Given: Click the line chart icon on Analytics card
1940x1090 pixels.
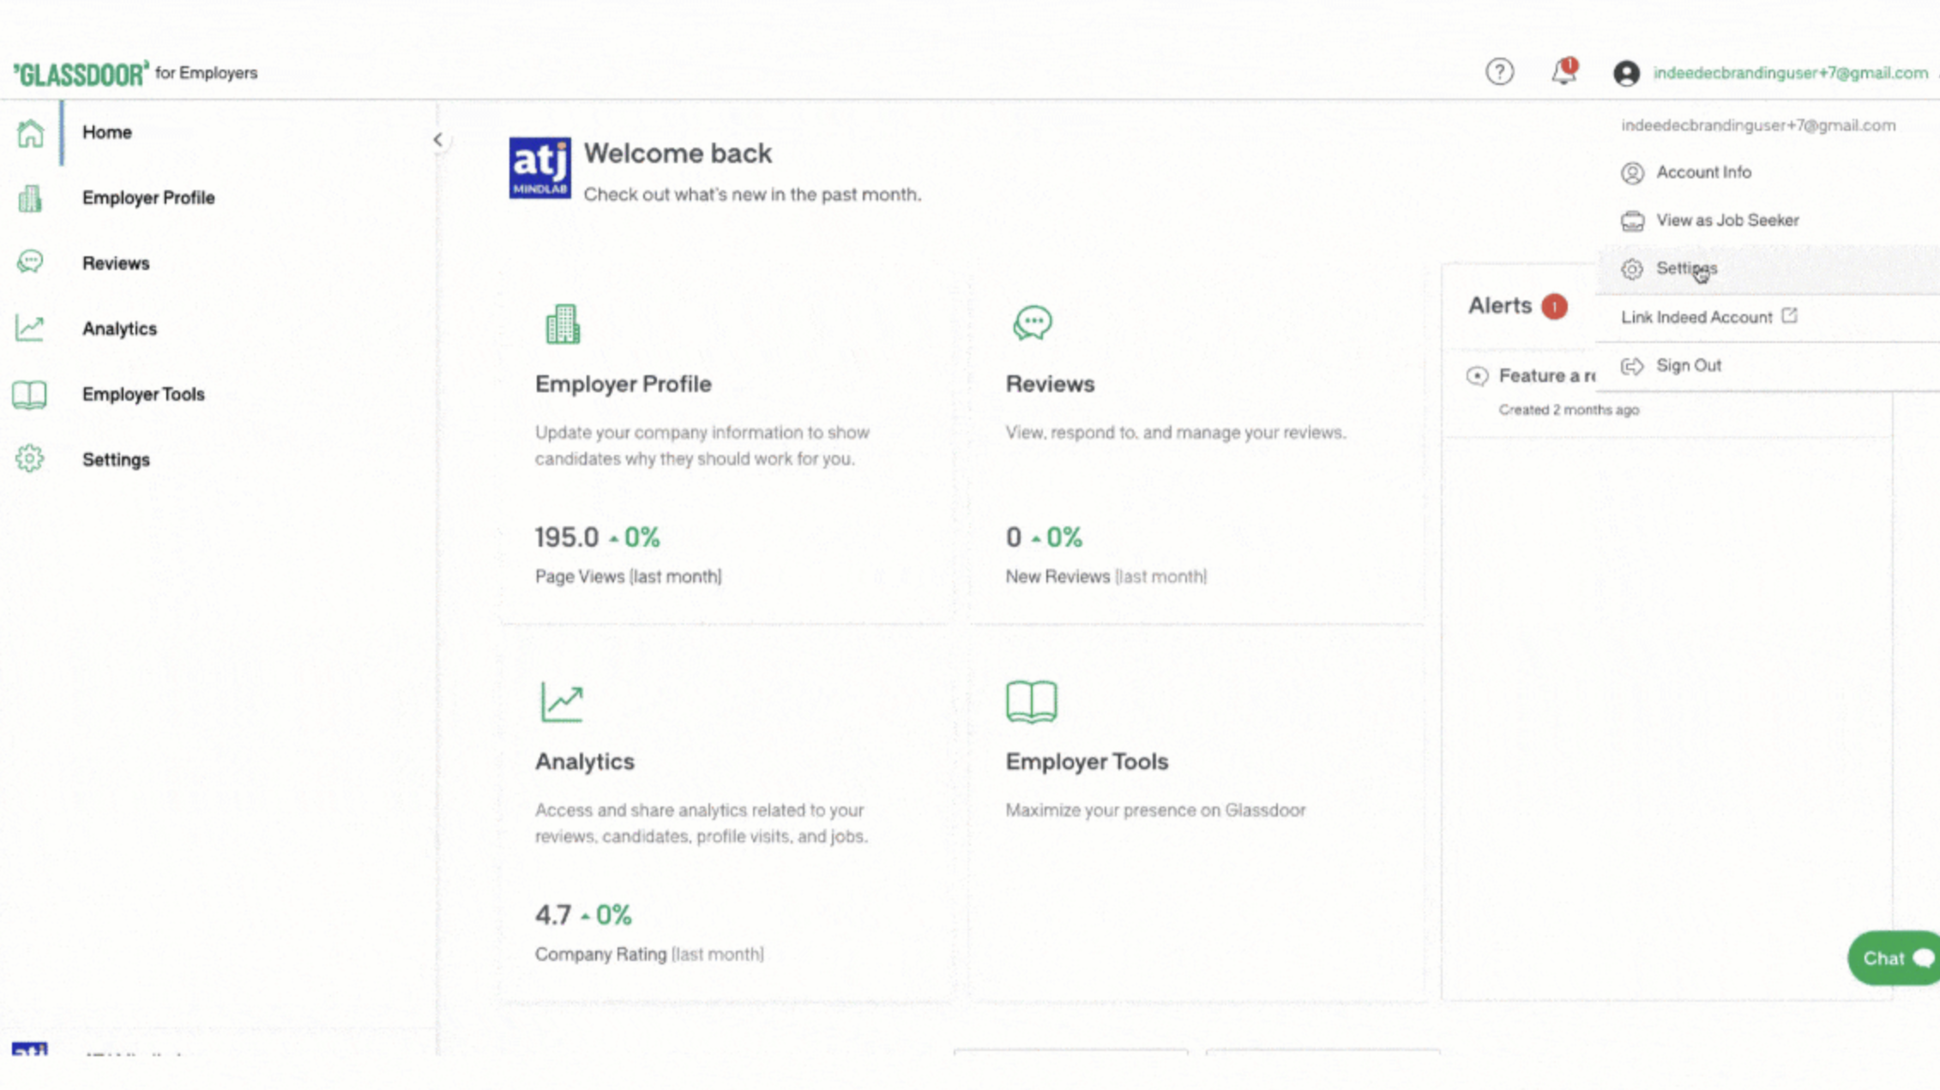Looking at the screenshot, I should (561, 702).
